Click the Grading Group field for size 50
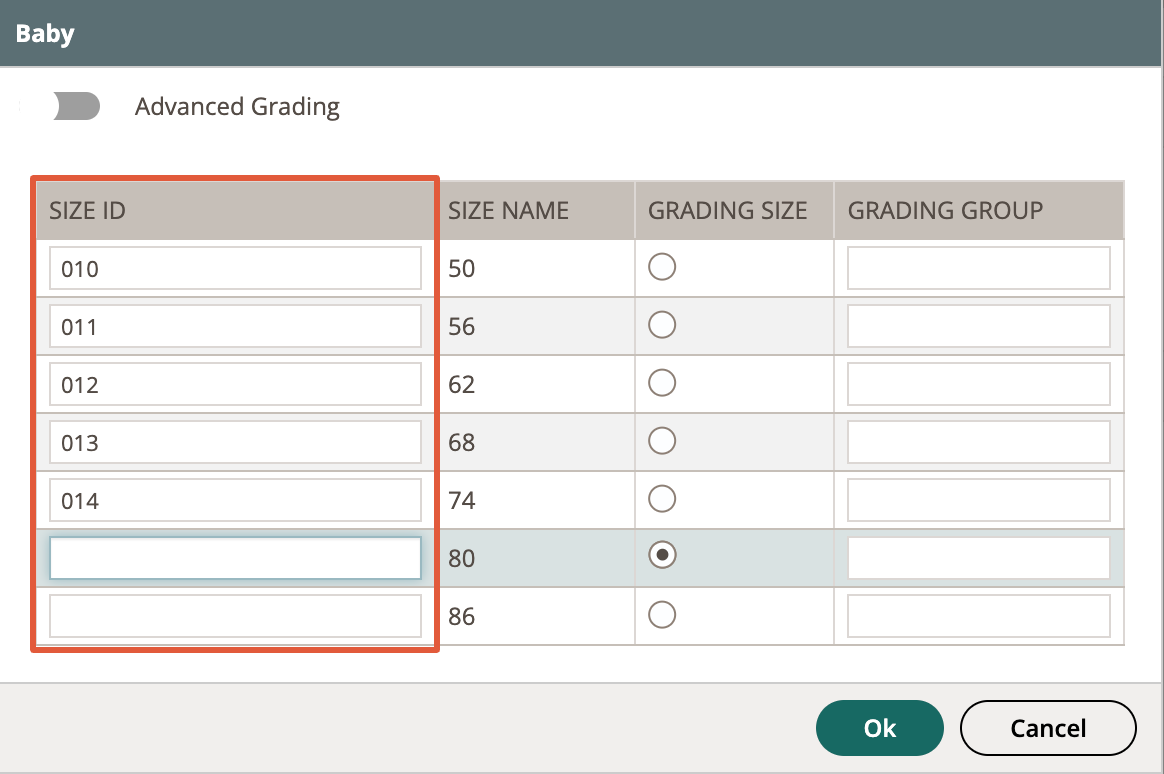Image resolution: width=1164 pixels, height=774 pixels. tap(978, 268)
